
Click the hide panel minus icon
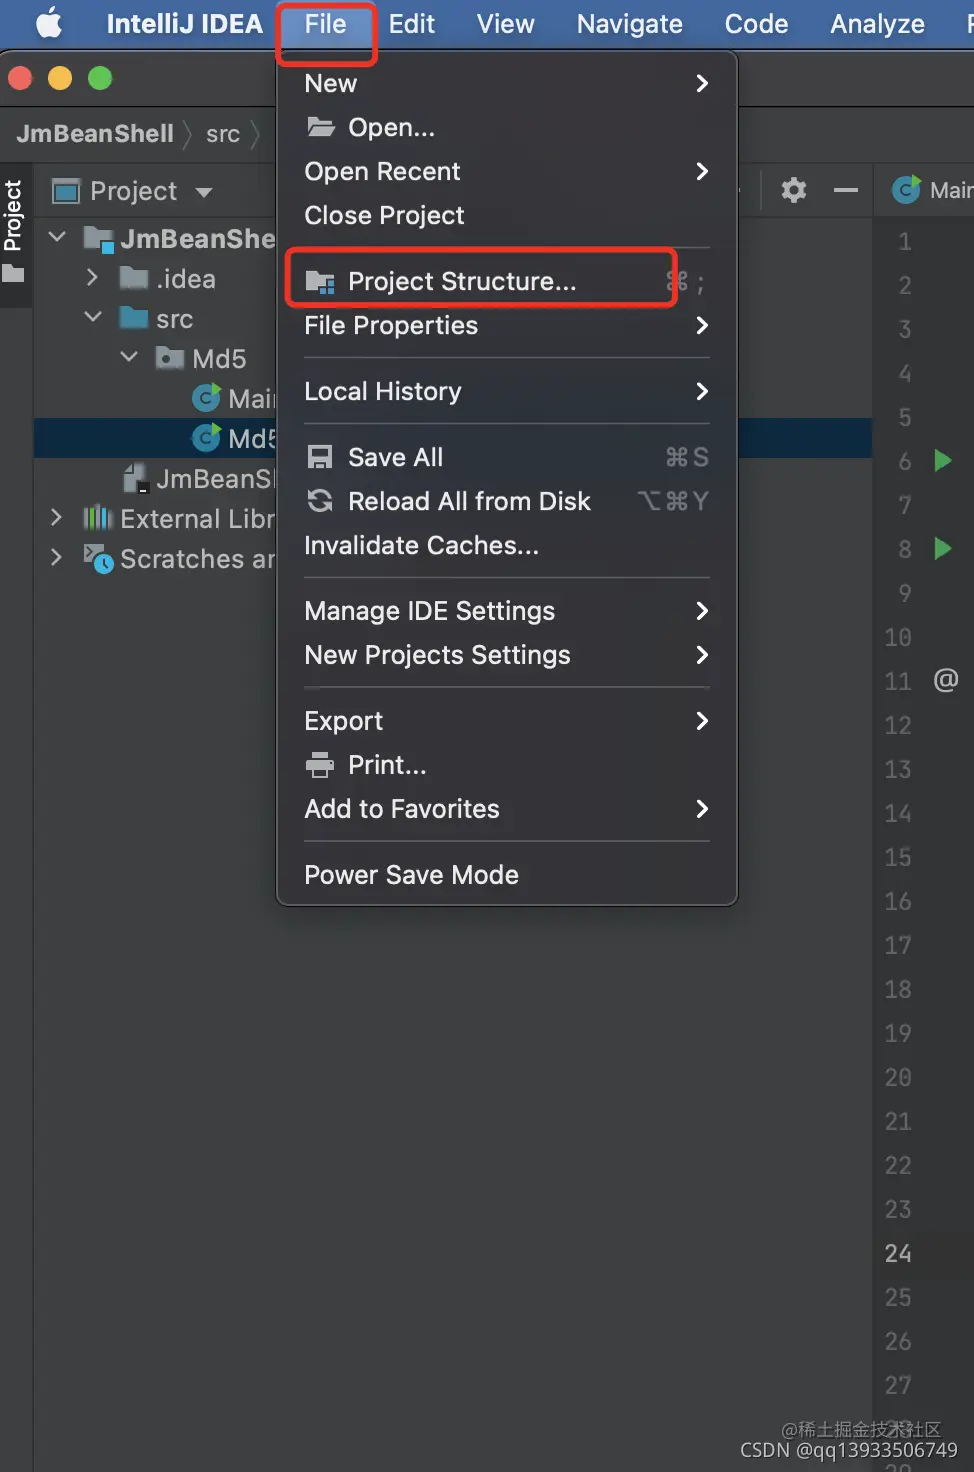[846, 190]
